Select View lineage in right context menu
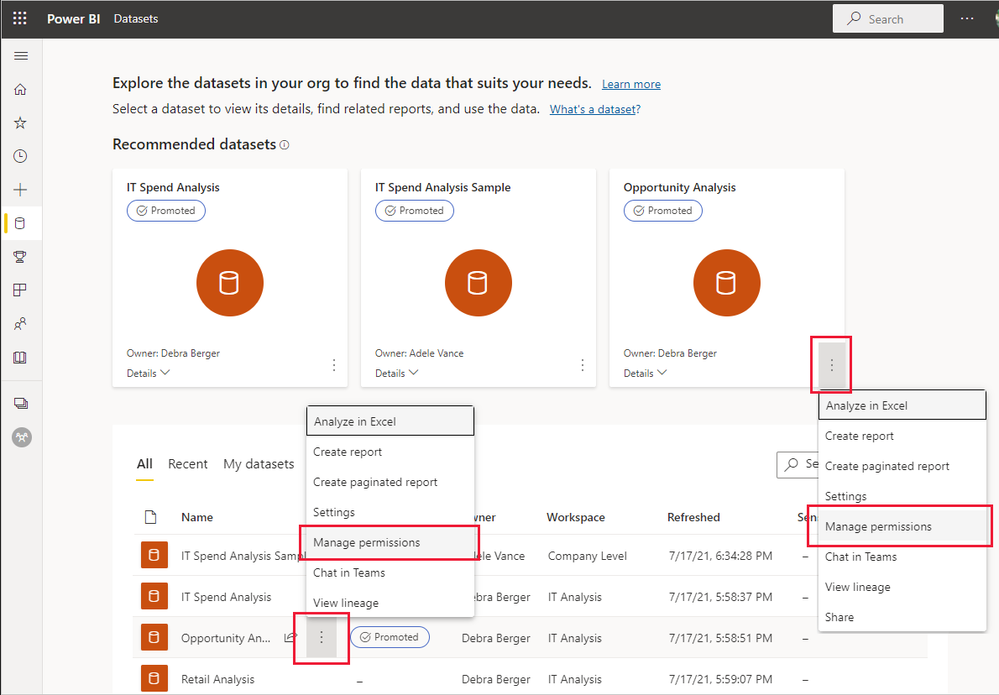This screenshot has width=999, height=695. 902,587
